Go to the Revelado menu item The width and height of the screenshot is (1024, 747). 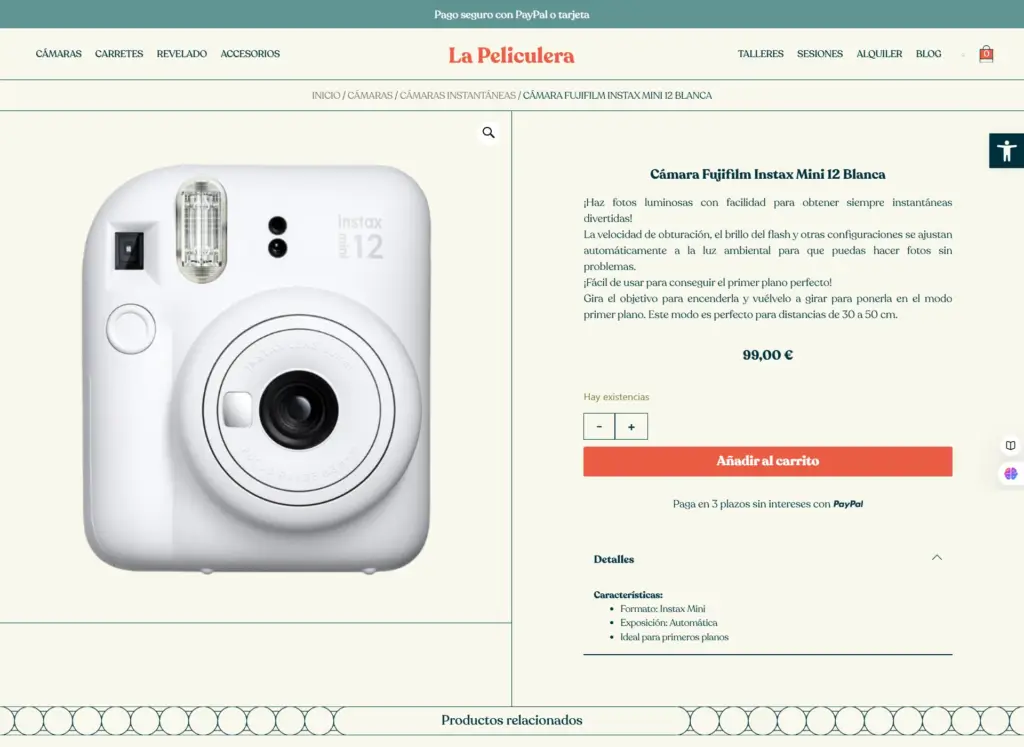[x=182, y=54]
